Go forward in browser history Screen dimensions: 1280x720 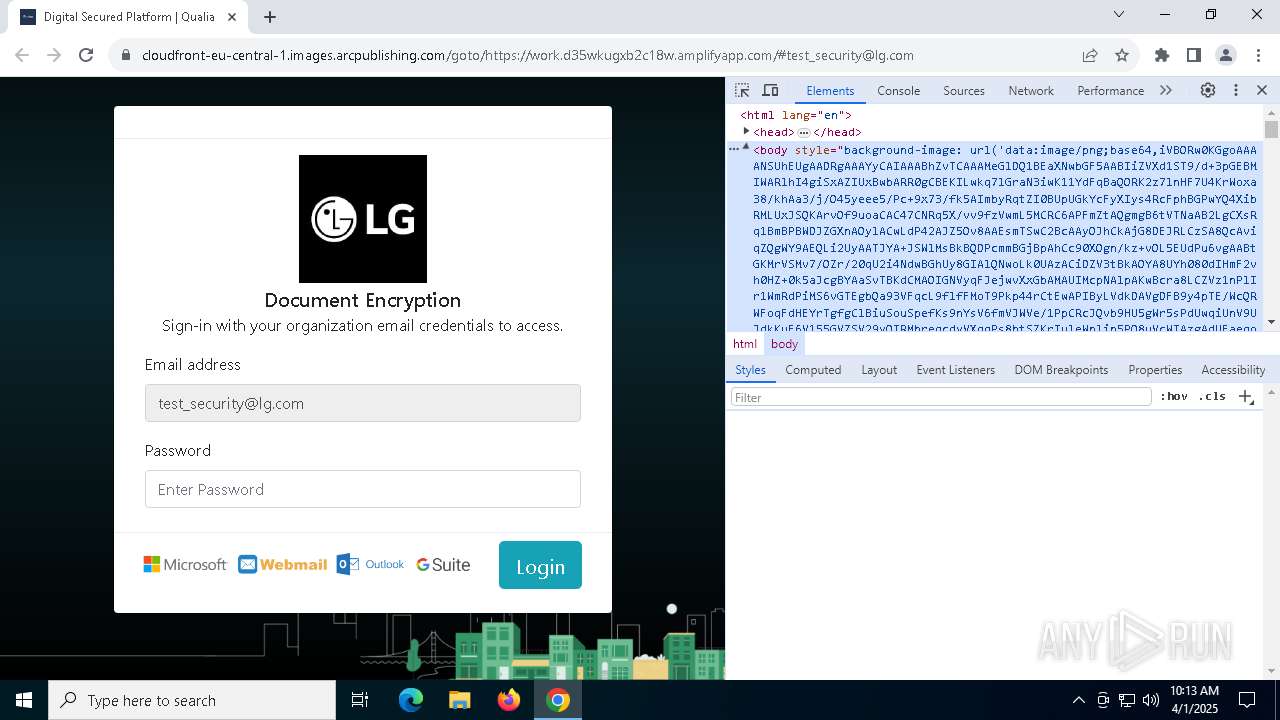(x=54, y=55)
